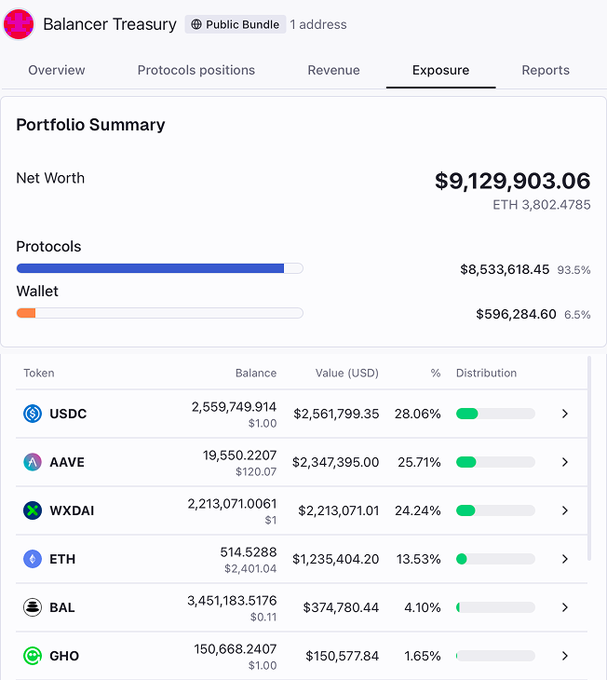Viewport: 607px width, 680px height.
Task: Click the AAVE value $2,347,395.00
Action: 336,462
